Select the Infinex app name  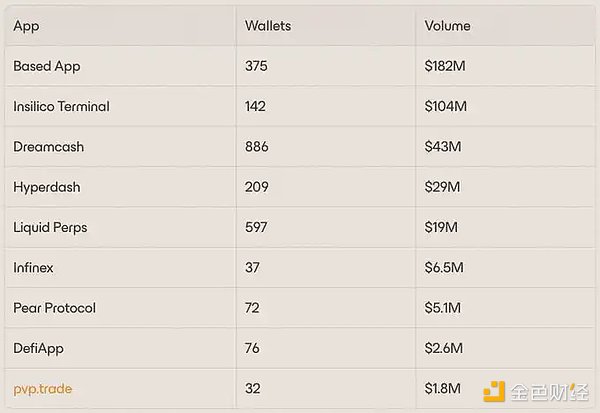(33, 268)
